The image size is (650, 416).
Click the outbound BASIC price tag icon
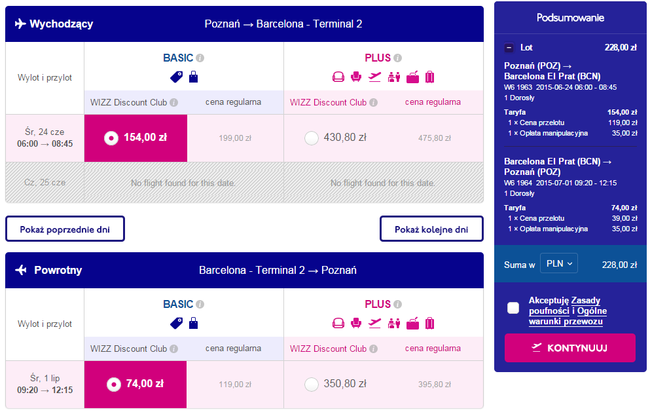176,76
